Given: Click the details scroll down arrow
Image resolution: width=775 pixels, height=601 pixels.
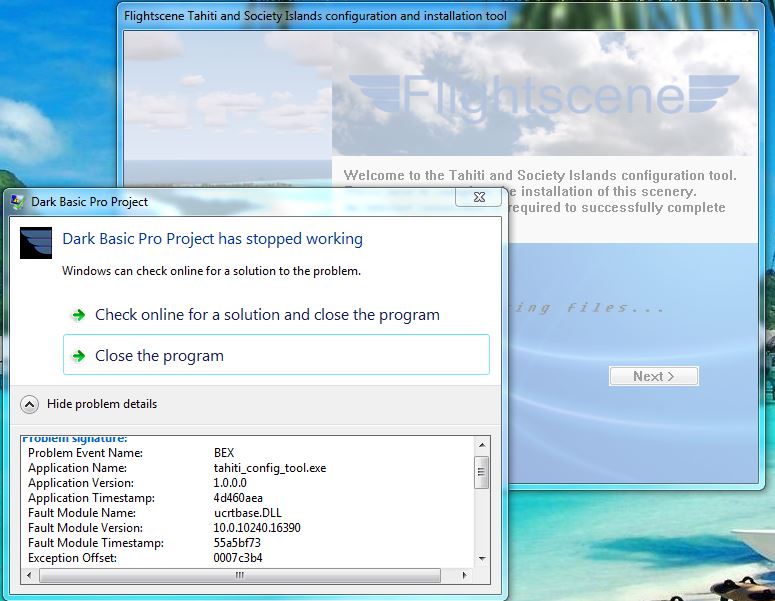Looking at the screenshot, I should pos(482,558).
